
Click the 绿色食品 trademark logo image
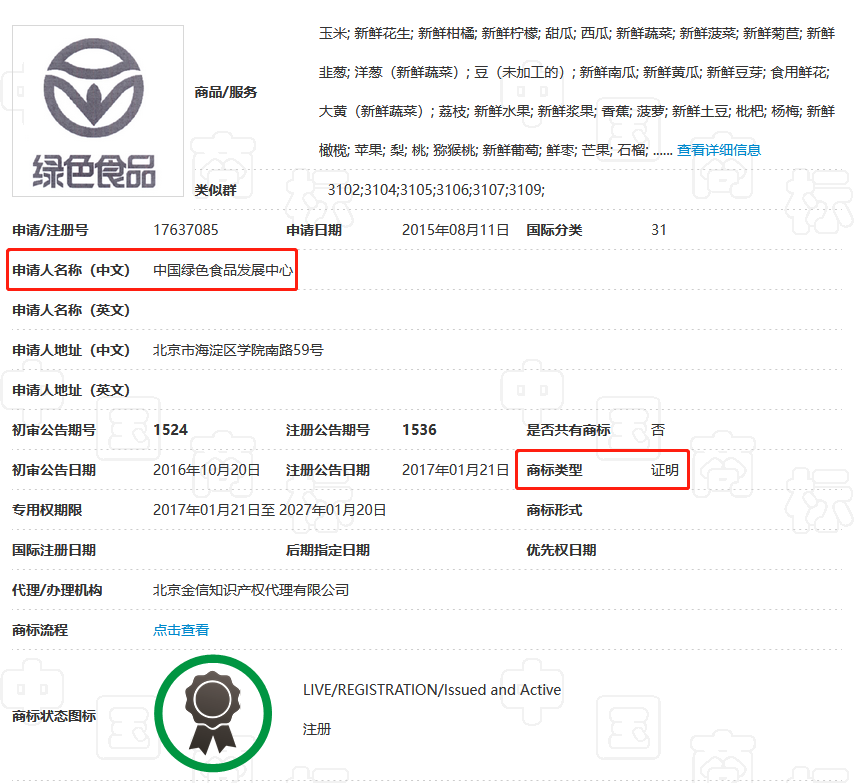[98, 111]
